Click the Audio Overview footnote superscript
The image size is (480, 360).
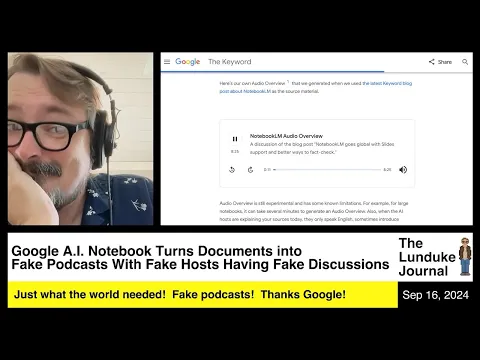tap(288, 82)
